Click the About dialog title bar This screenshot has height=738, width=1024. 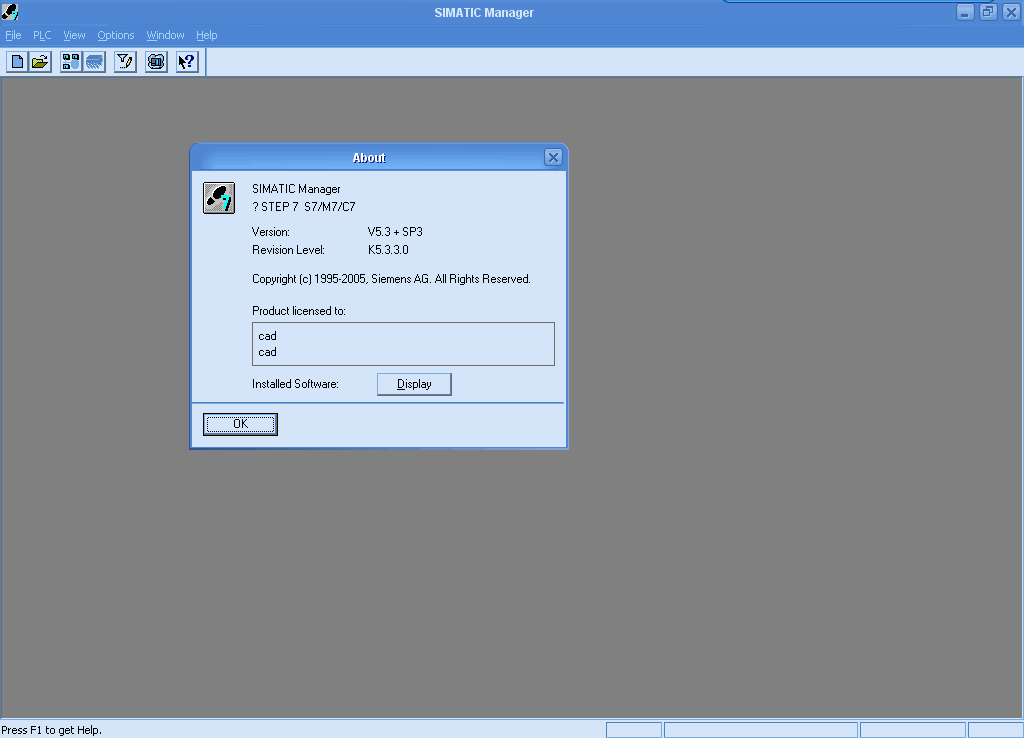pos(369,157)
